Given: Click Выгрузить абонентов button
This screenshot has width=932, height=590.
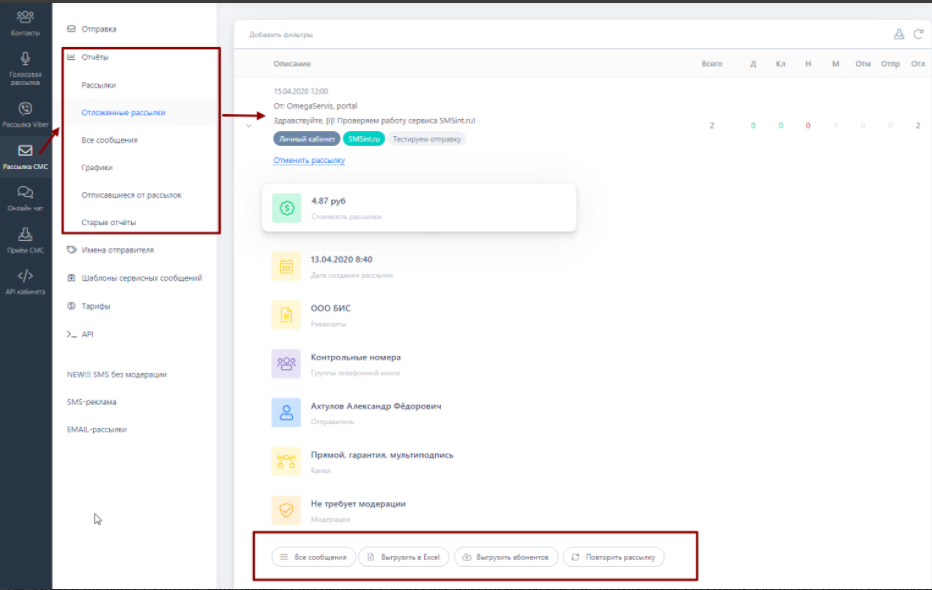Looking at the screenshot, I should [506, 557].
